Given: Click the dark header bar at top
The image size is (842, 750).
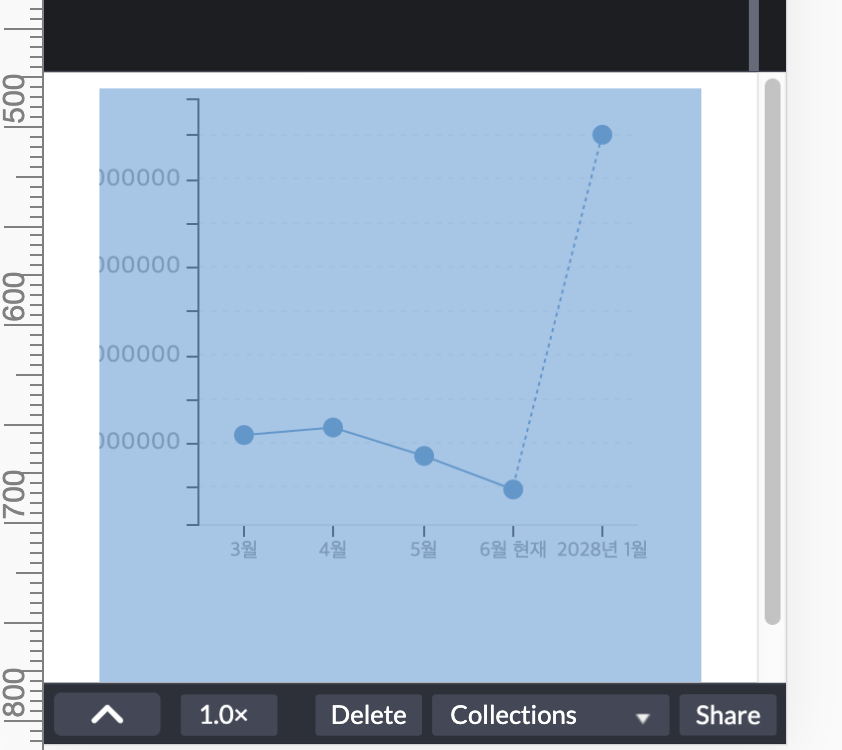Looking at the screenshot, I should (x=400, y=35).
